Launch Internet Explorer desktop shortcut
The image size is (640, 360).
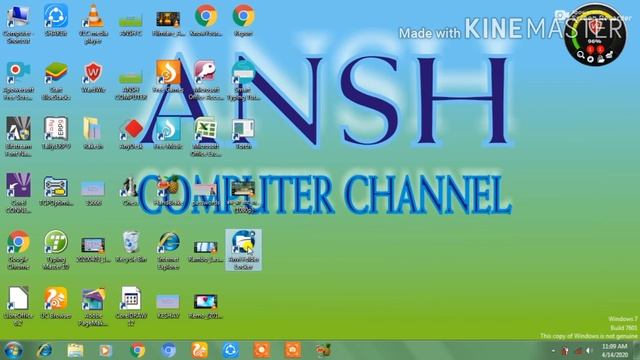pyautogui.click(x=169, y=251)
